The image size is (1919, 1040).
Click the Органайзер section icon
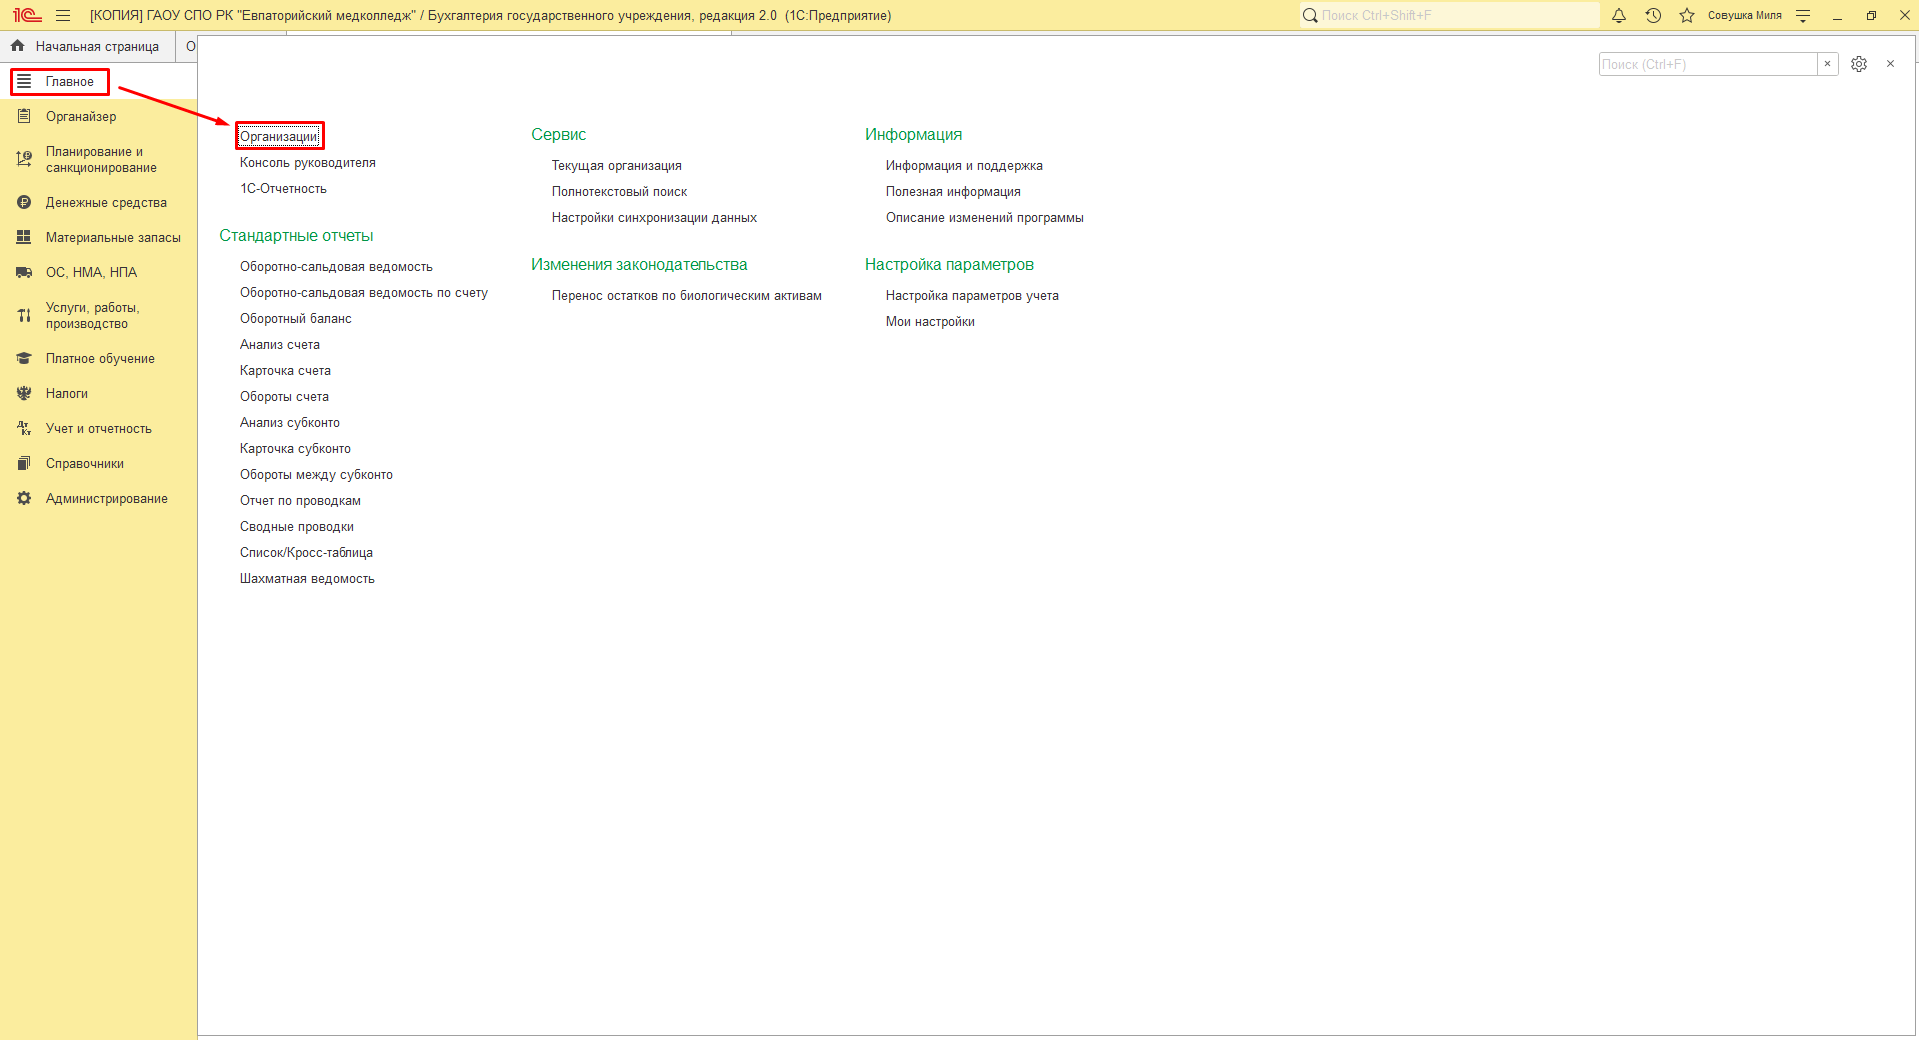tap(24, 116)
